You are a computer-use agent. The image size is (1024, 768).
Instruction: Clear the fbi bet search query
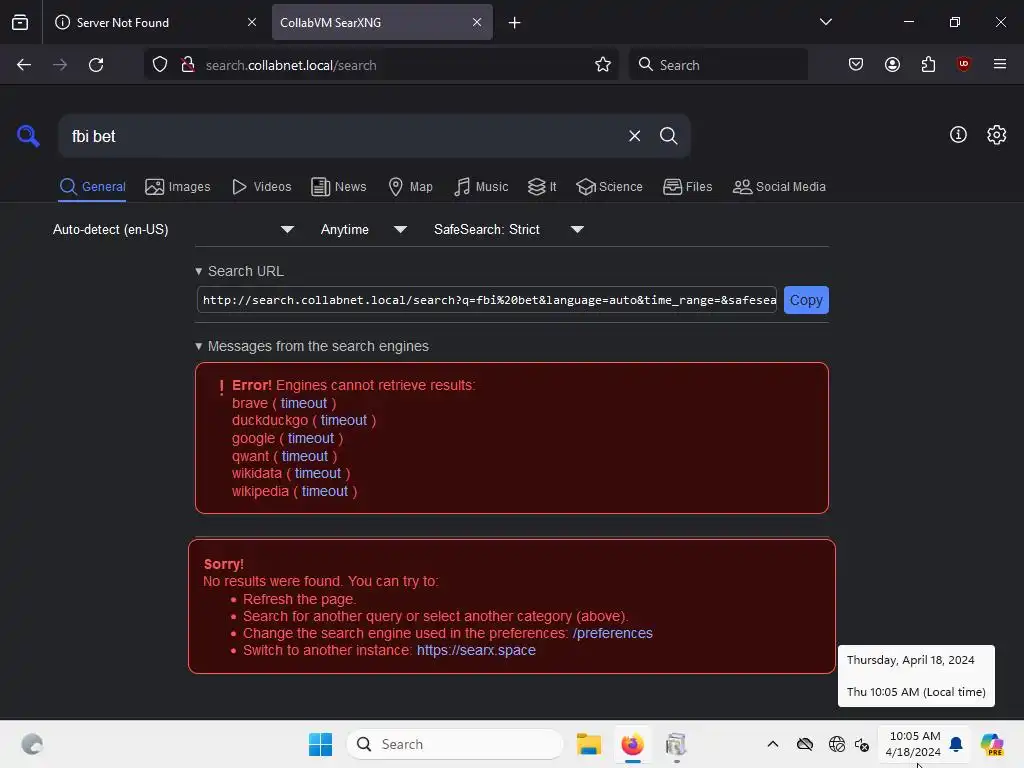(x=634, y=136)
